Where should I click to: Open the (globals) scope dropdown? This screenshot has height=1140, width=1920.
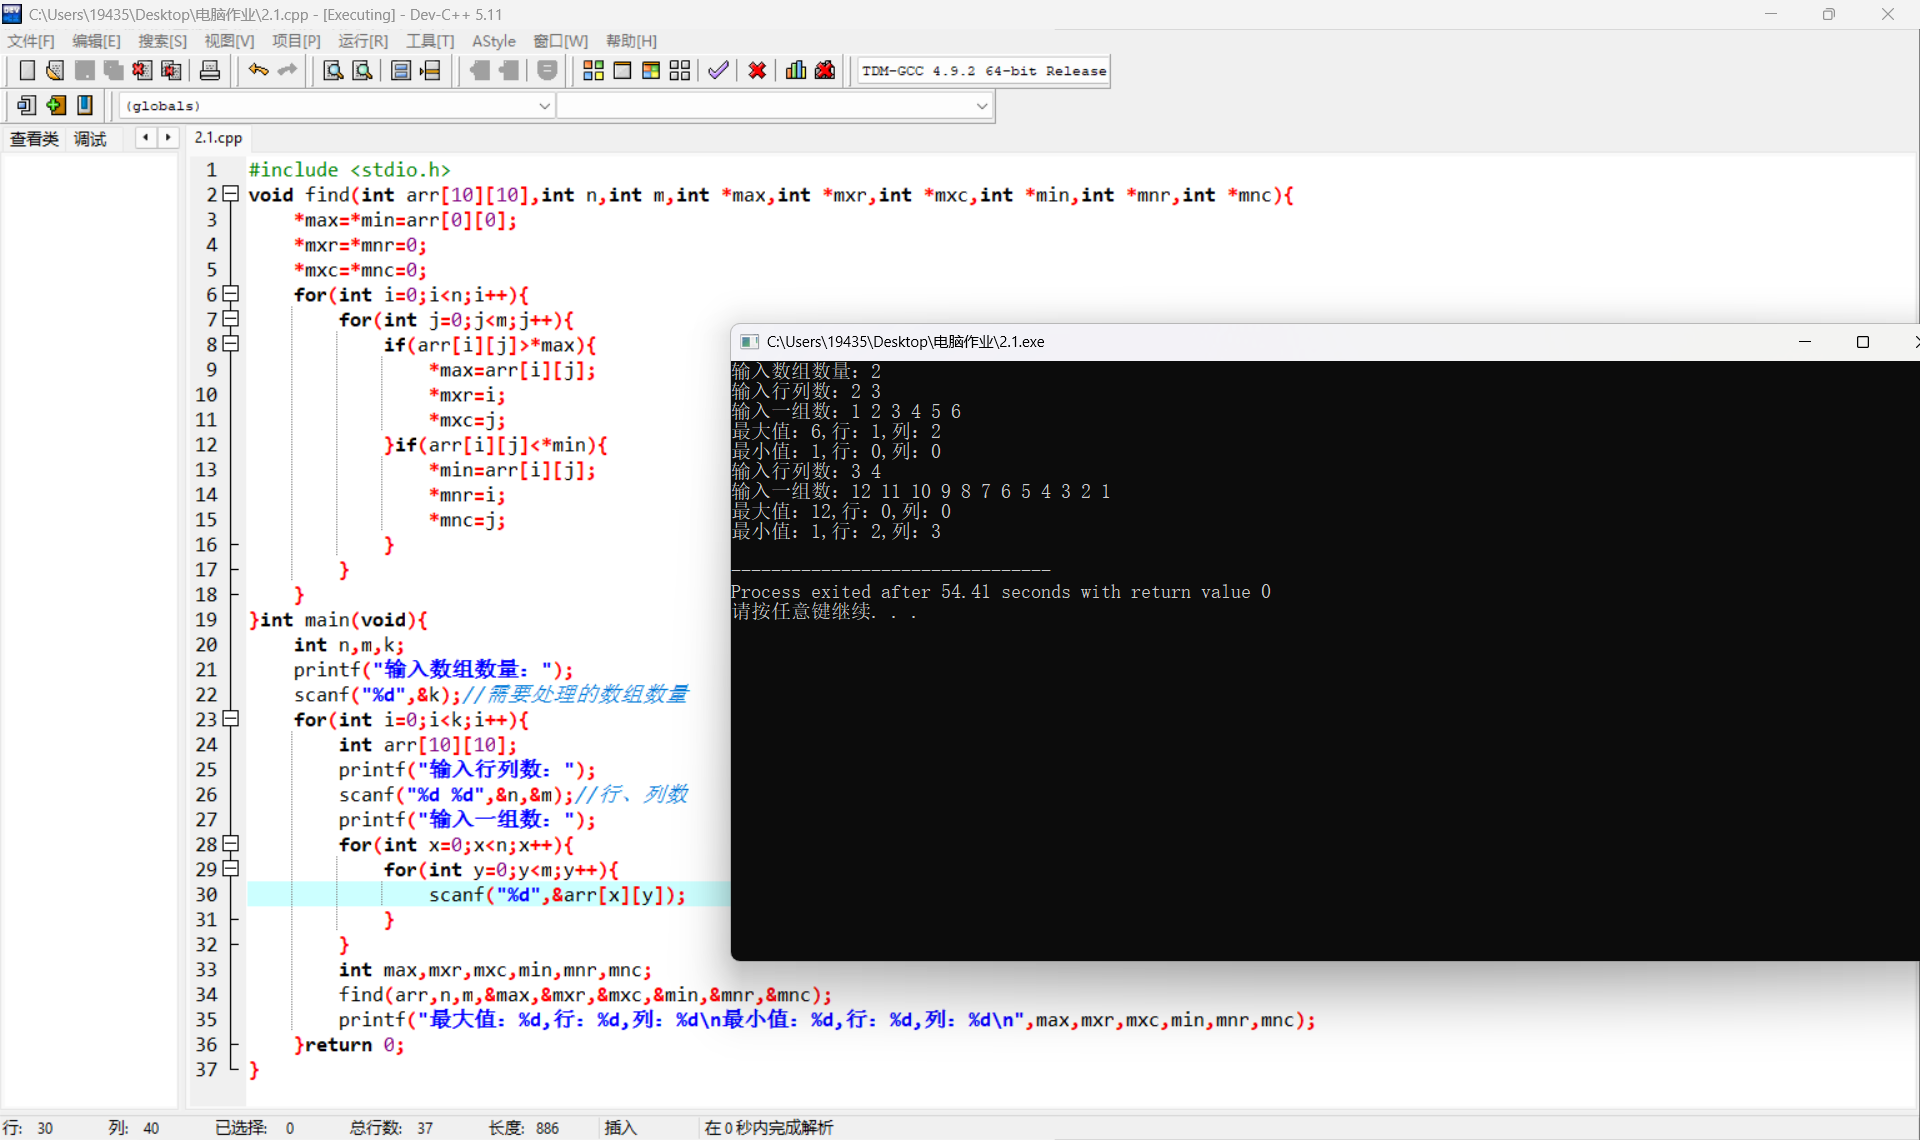pyautogui.click(x=544, y=106)
